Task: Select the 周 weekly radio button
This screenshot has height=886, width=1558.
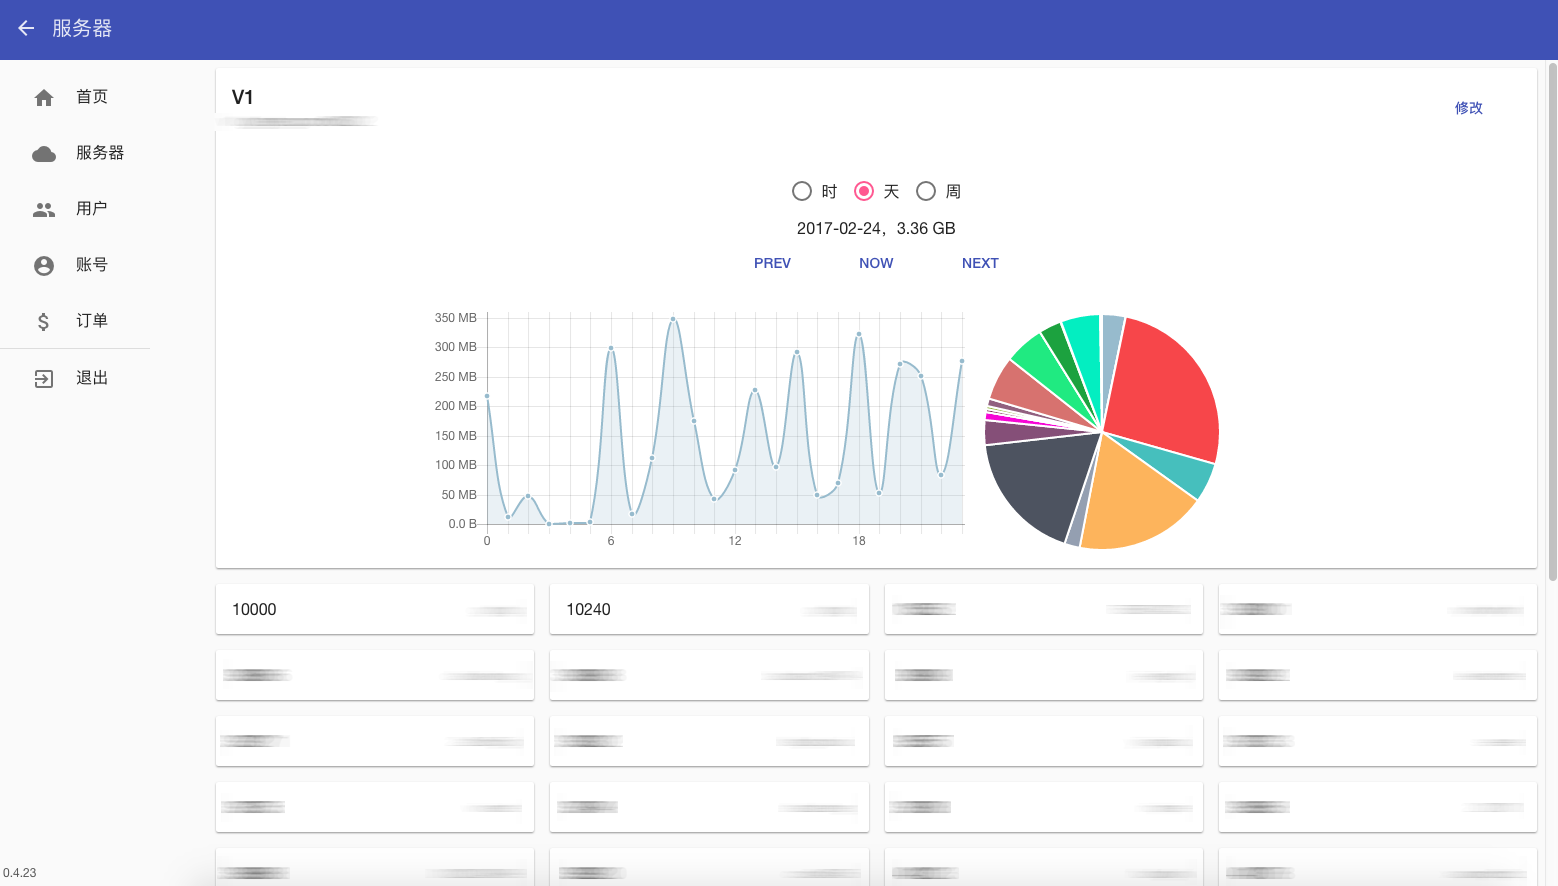Action: coord(926,191)
